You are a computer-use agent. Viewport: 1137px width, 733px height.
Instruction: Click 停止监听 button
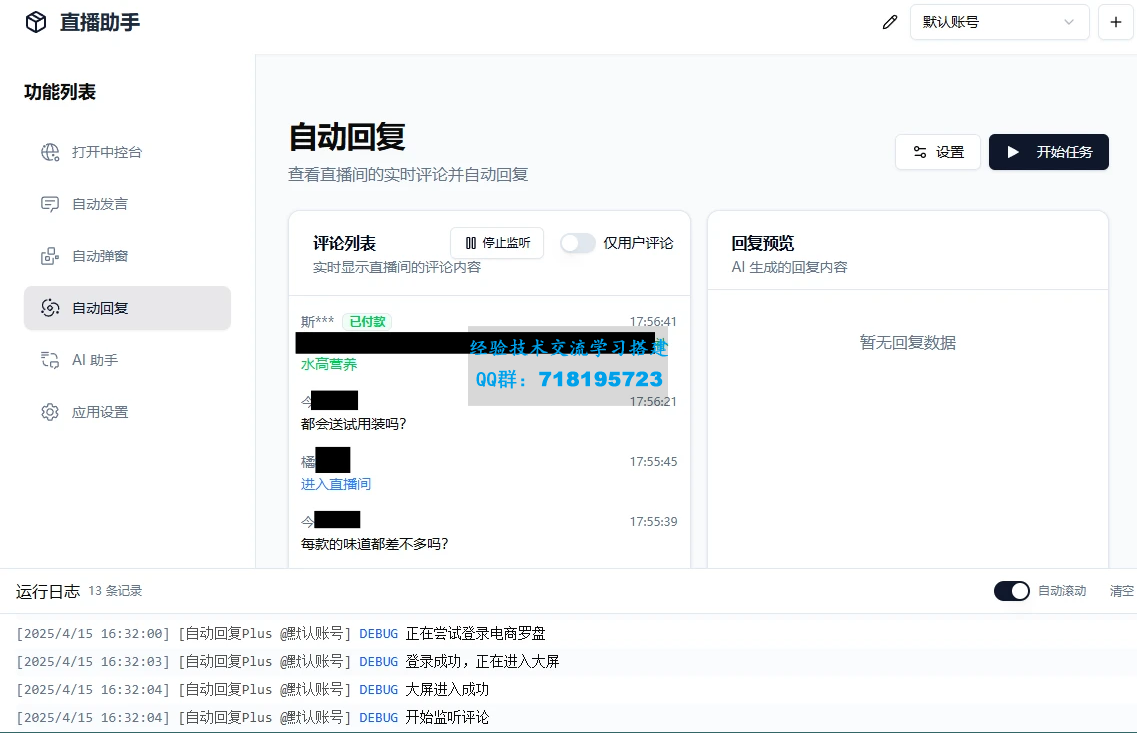pos(497,243)
